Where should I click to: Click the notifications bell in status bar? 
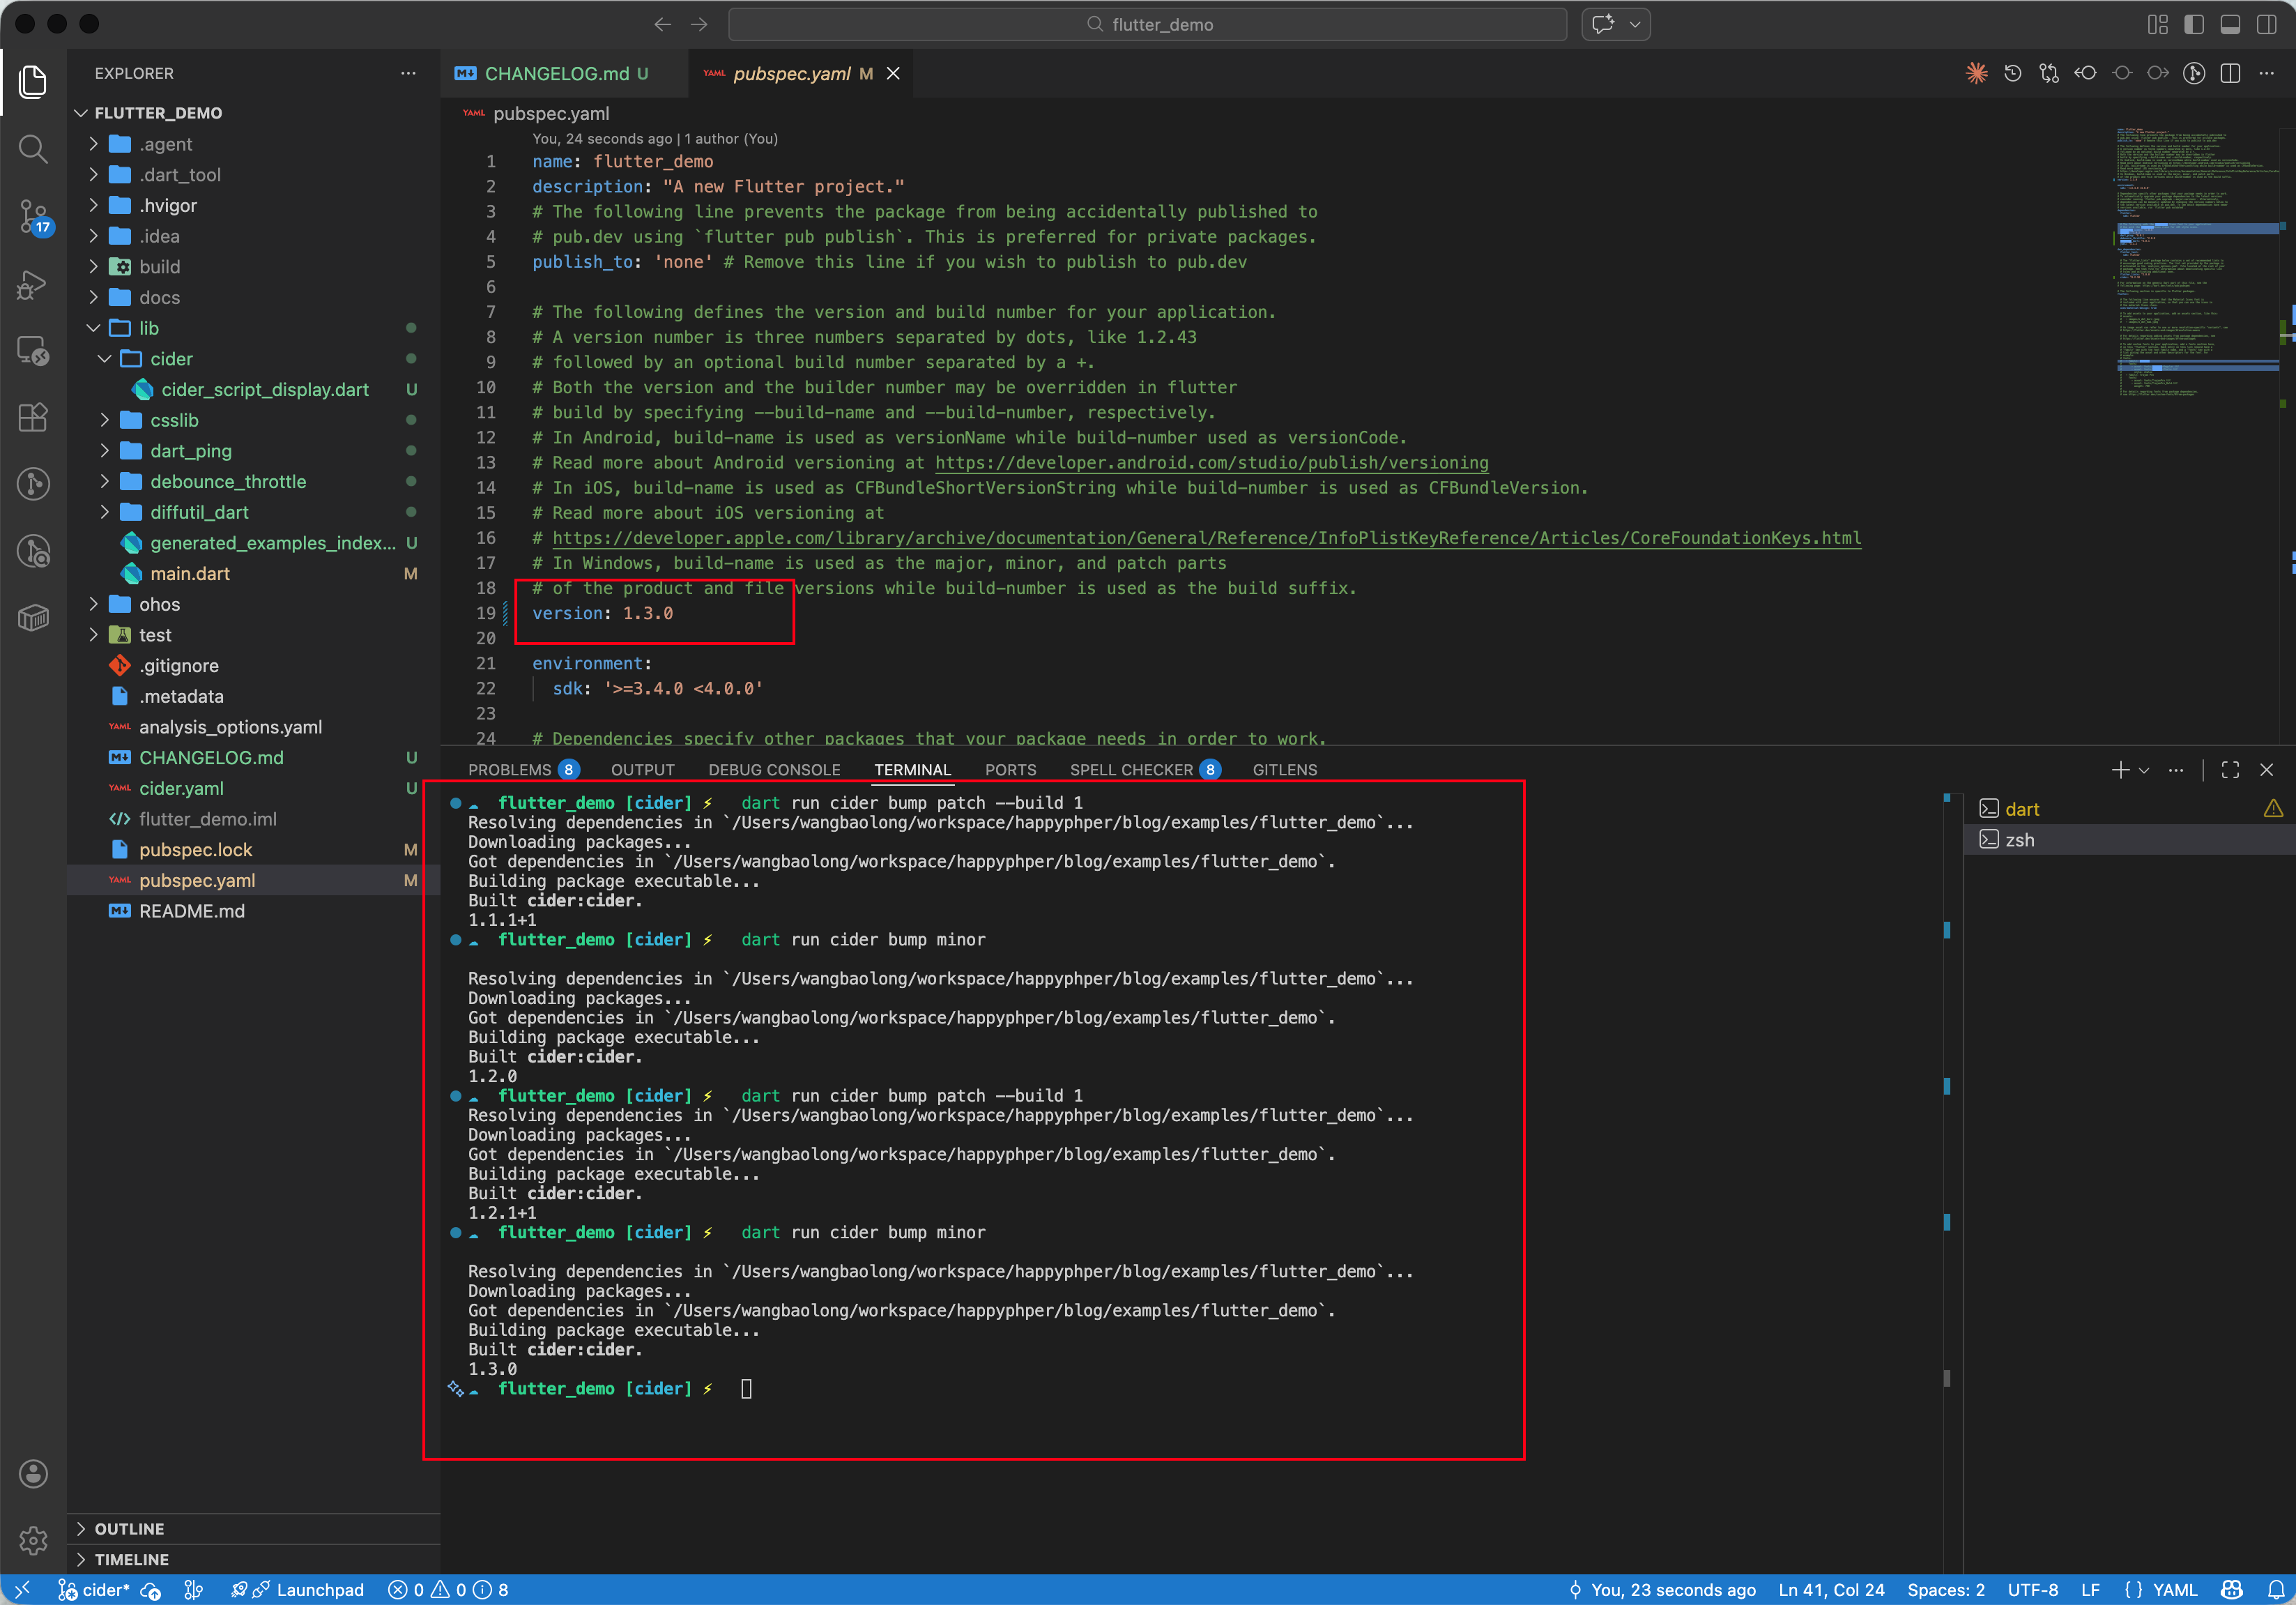(x=2276, y=1590)
